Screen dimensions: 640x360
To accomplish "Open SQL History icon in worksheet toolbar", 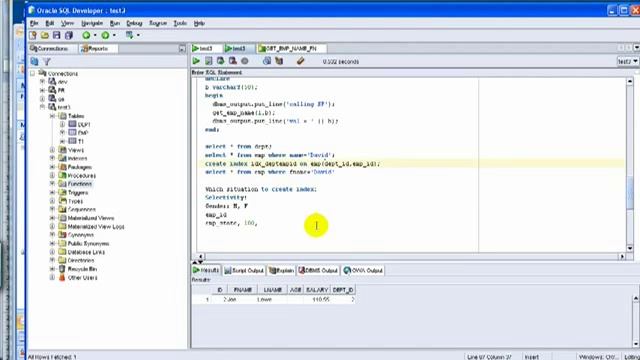I will pyautogui.click(x=267, y=61).
